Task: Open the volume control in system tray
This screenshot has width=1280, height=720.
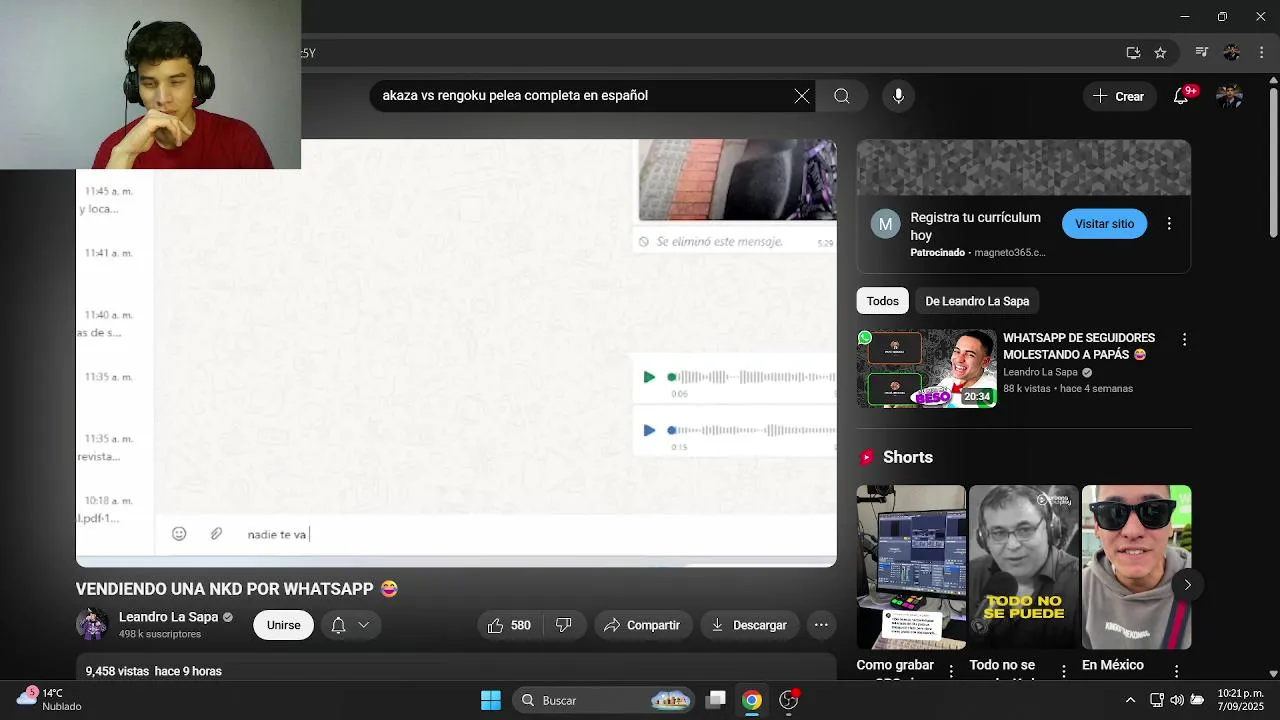Action: (x=1177, y=700)
